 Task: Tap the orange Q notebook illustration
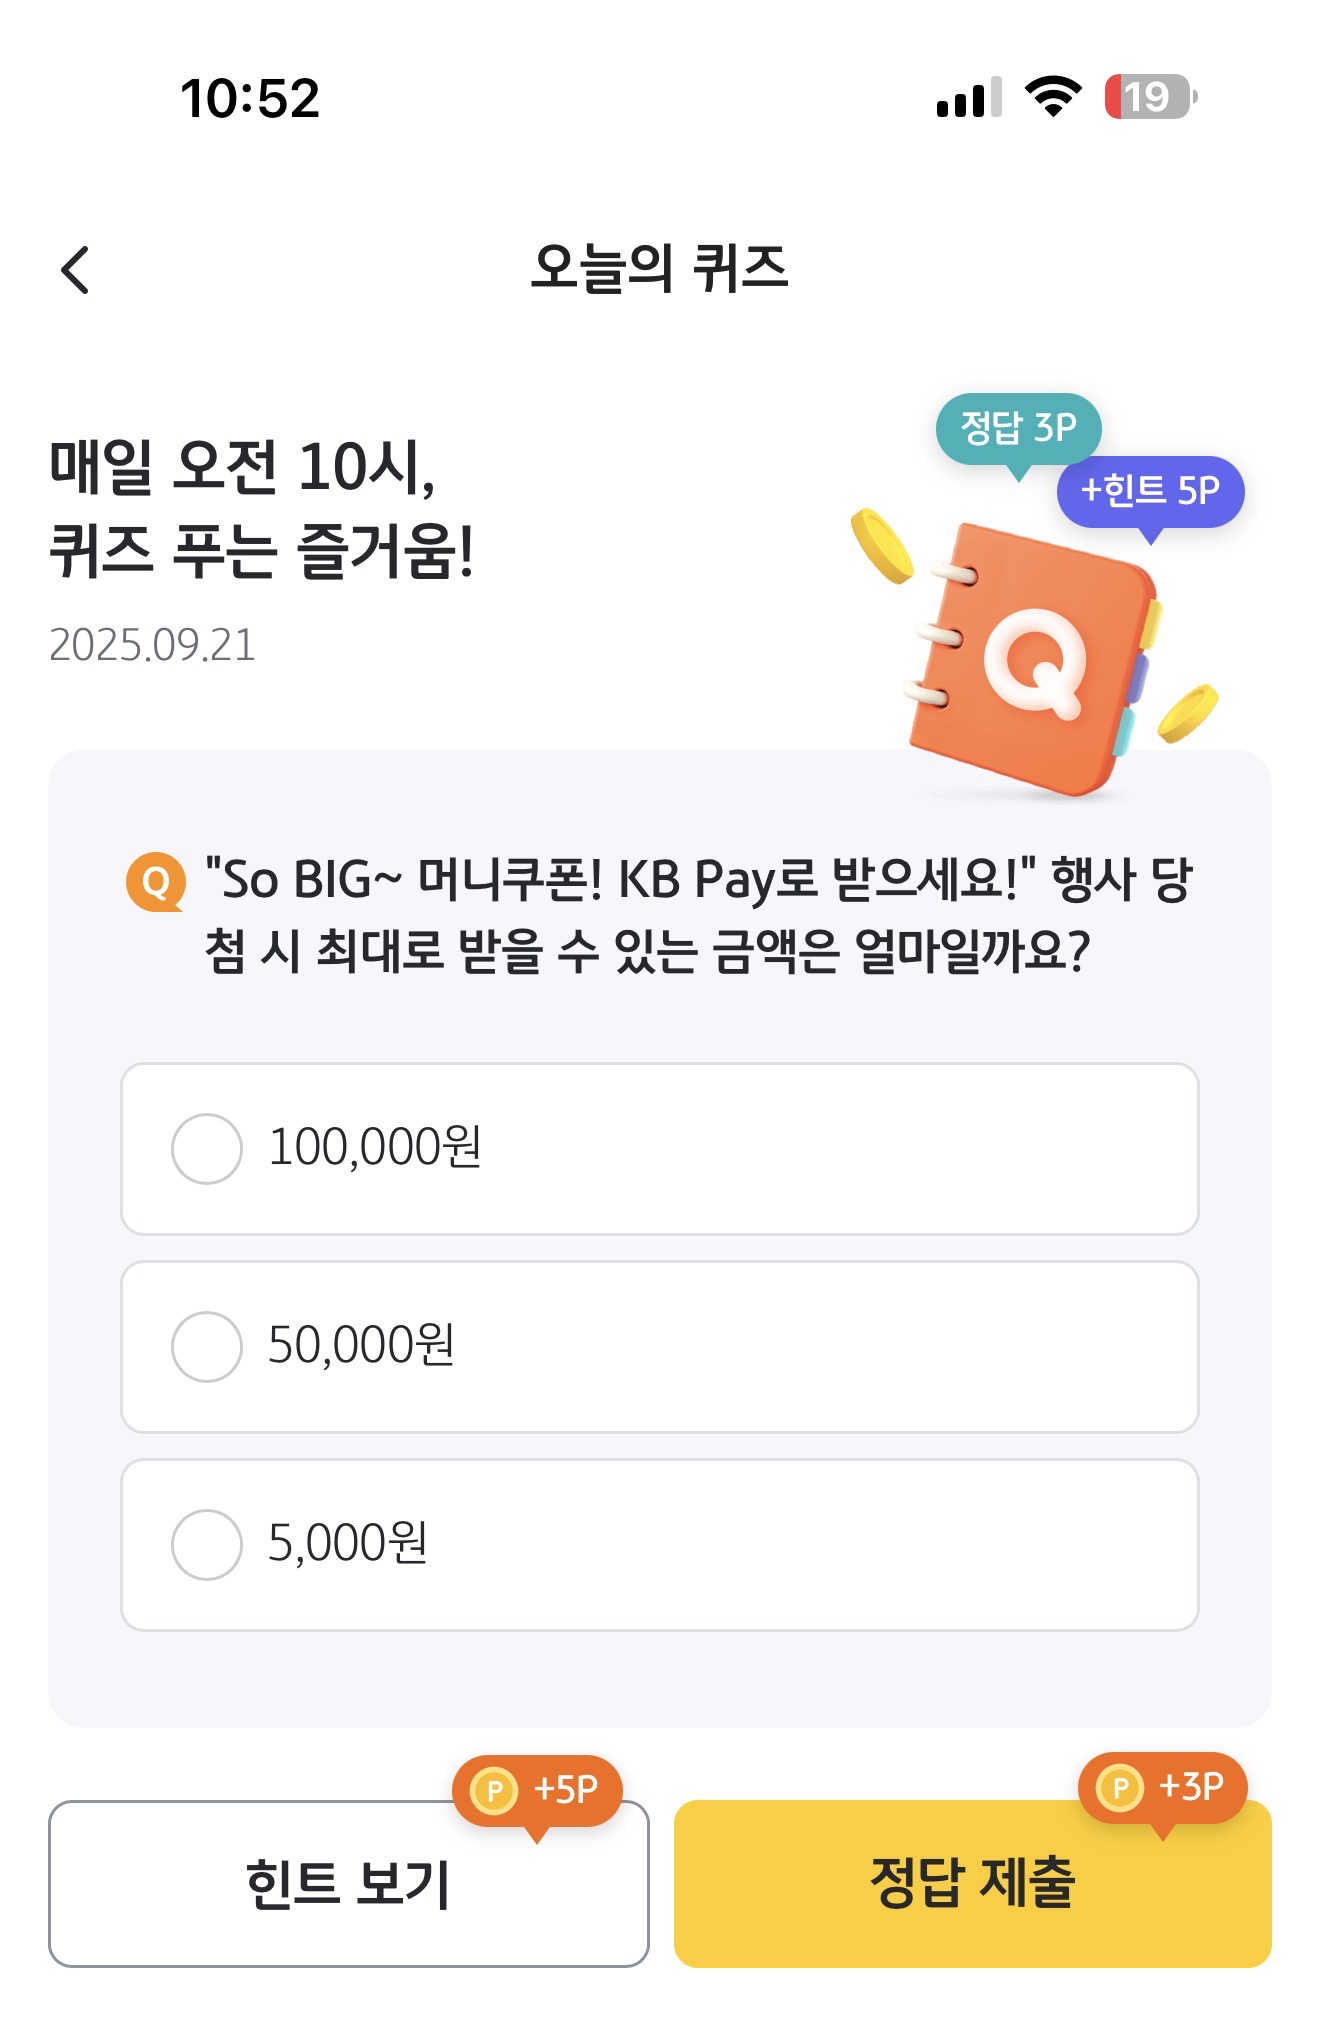pos(1035,660)
